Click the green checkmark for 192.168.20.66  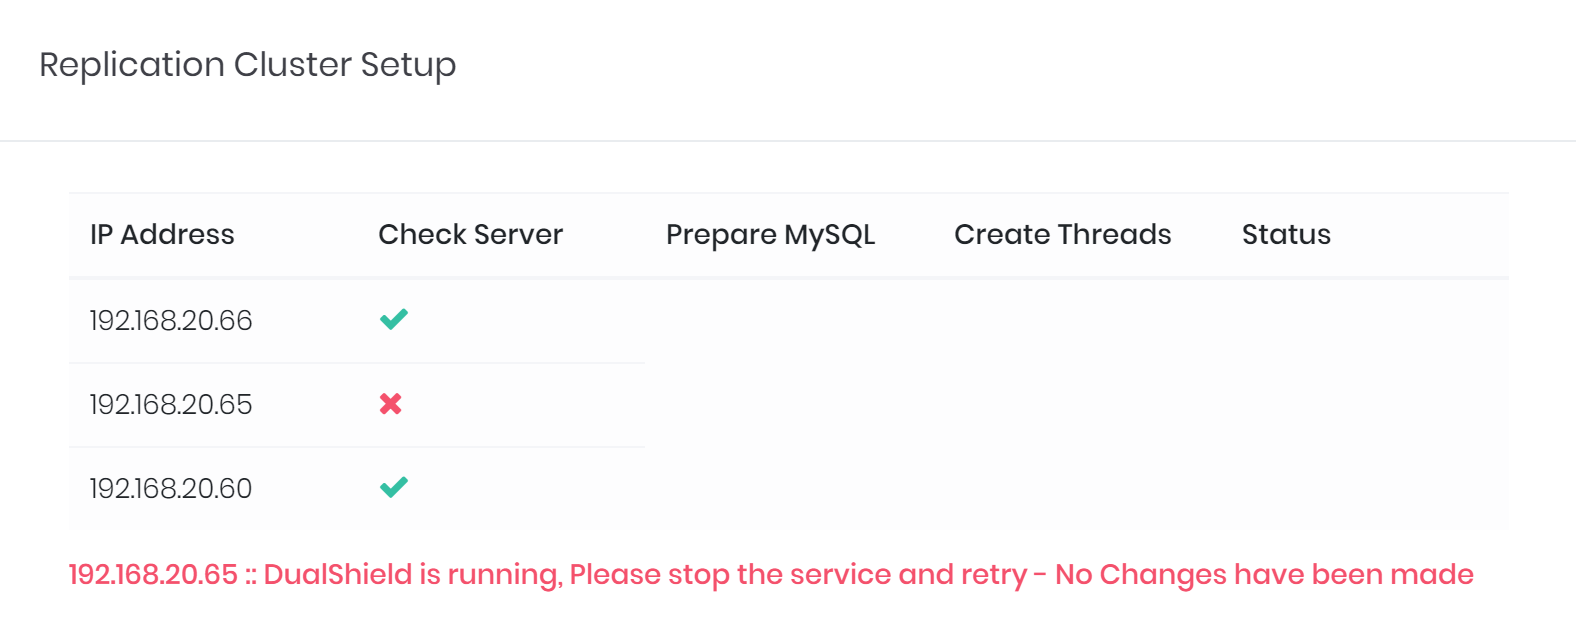(x=394, y=320)
